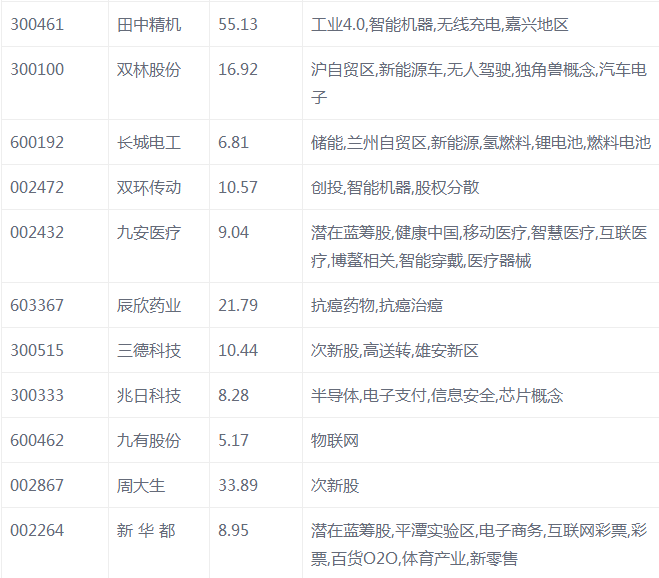Select stock code 600192
This screenshot has height=578, width=659.
[37, 143]
